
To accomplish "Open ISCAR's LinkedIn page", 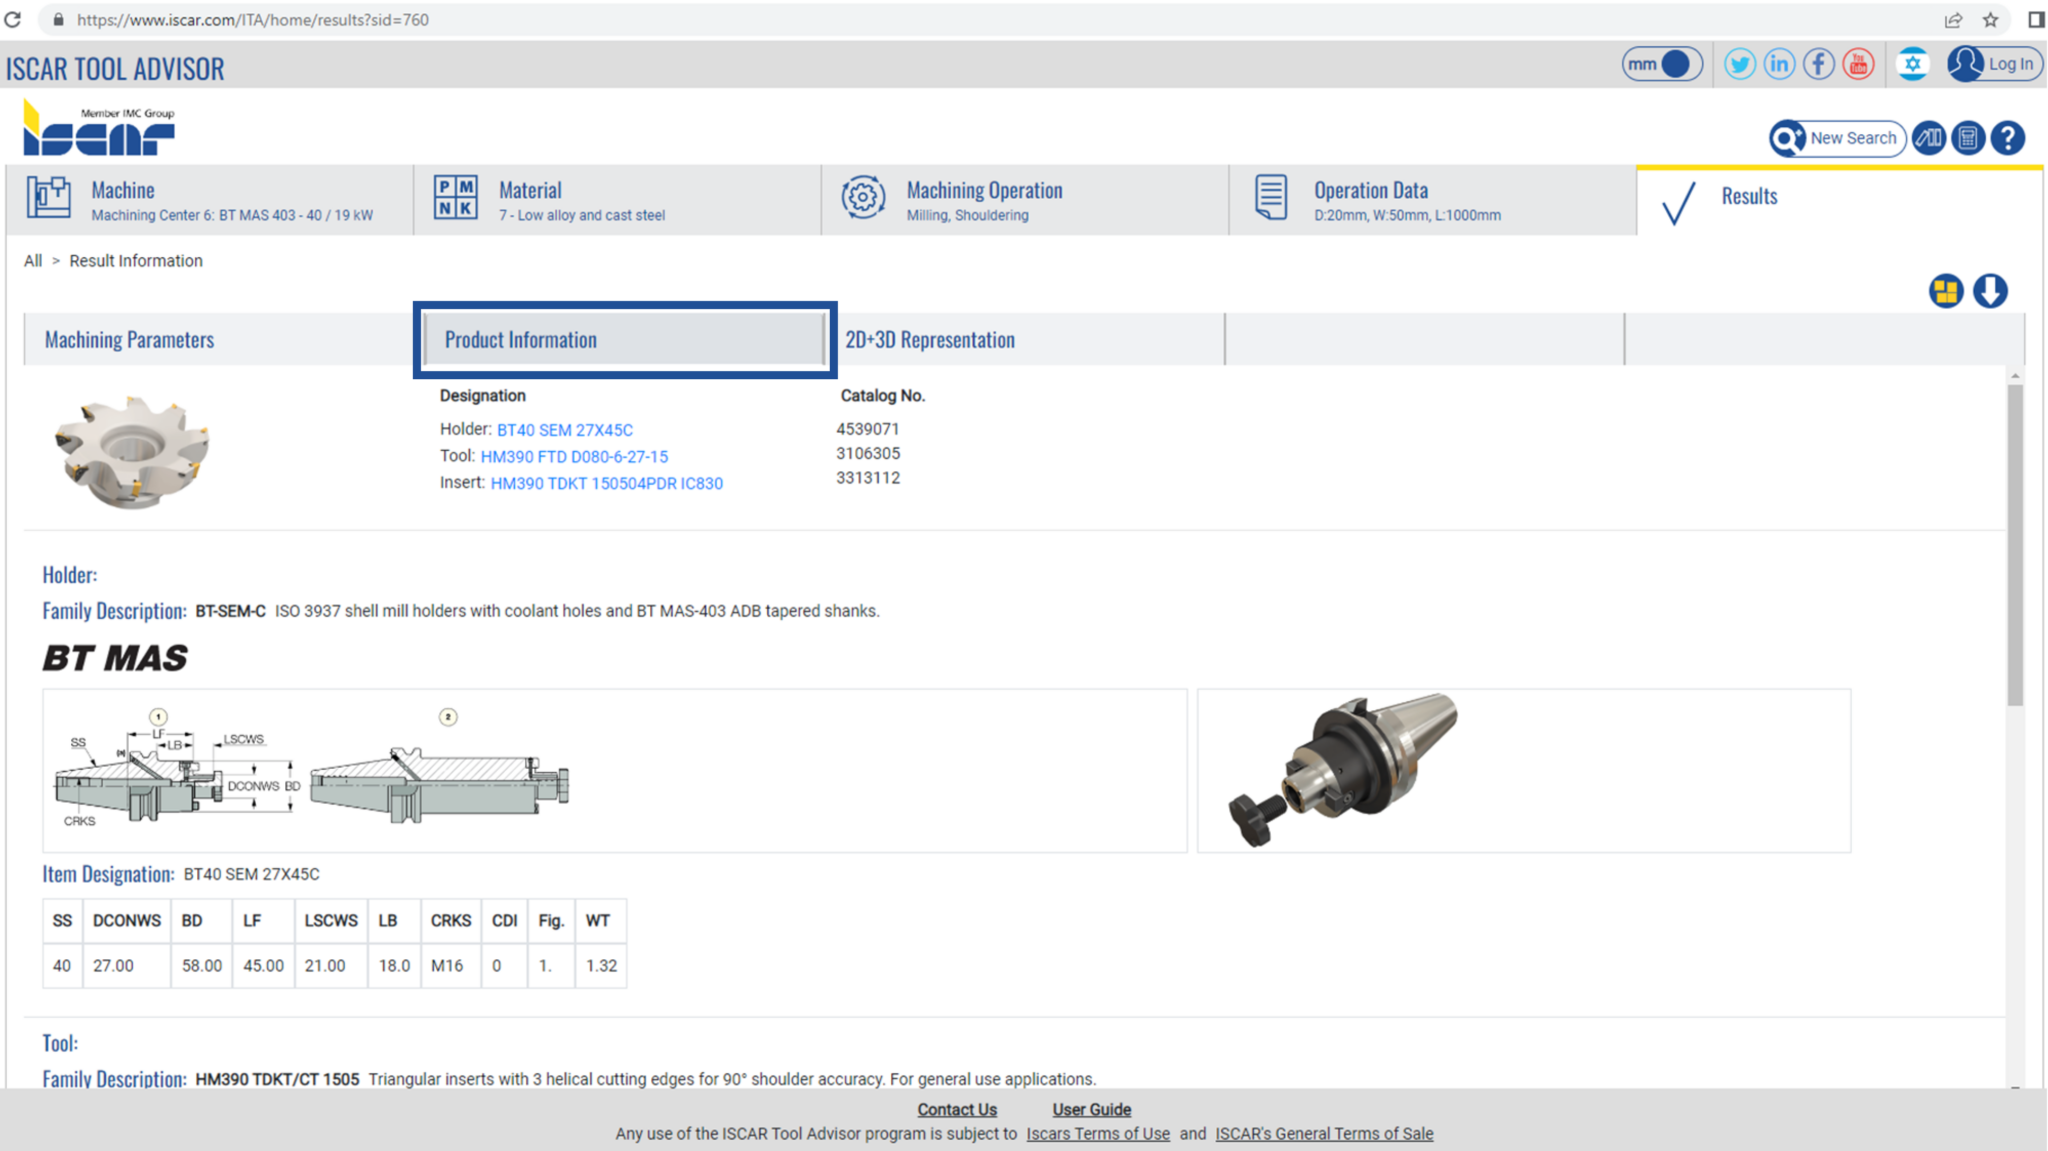I will (1779, 63).
